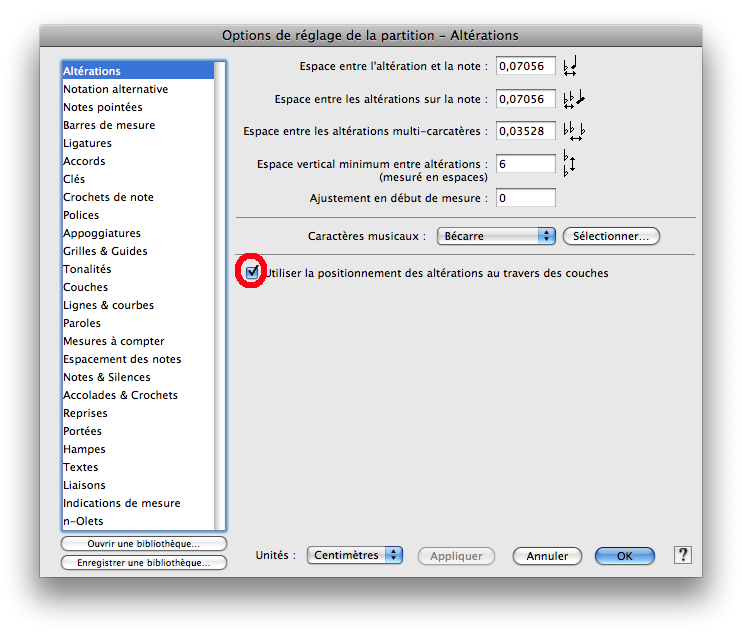Click the vertical accidental spacing icon
Screen dimensions: 742x632
click(x=569, y=163)
